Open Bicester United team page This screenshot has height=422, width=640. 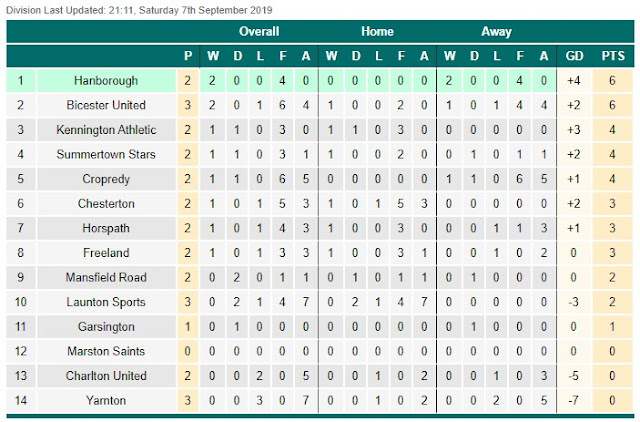pyautogui.click(x=106, y=105)
